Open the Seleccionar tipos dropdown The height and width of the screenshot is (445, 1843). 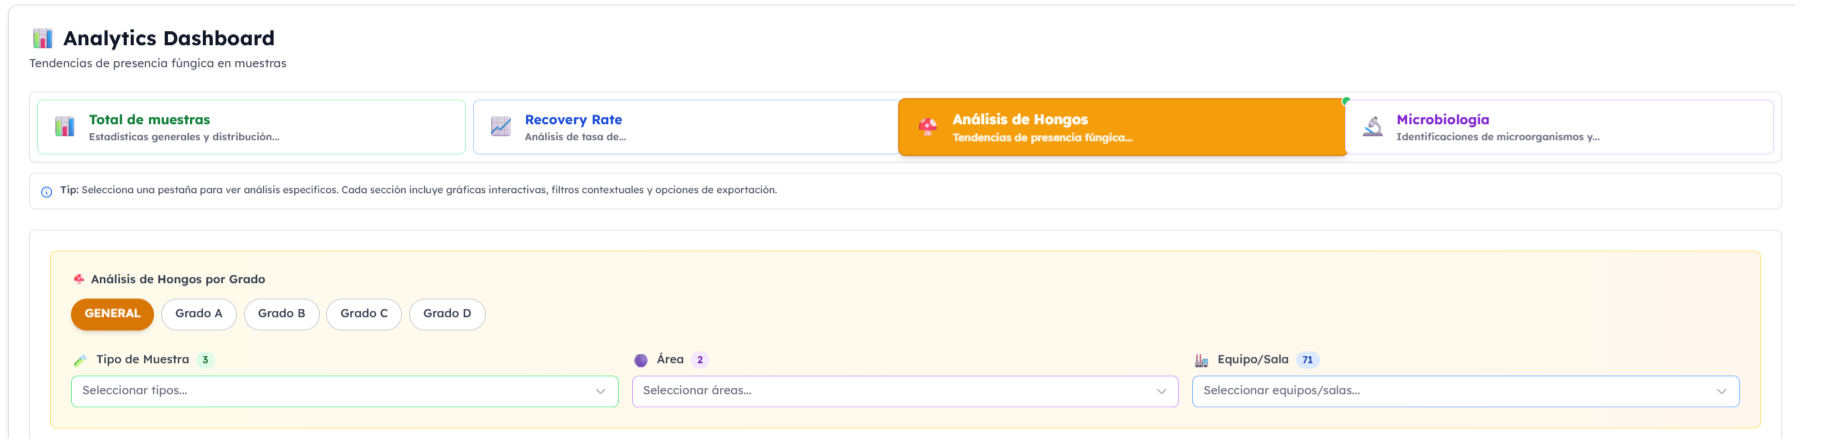pyautogui.click(x=344, y=391)
